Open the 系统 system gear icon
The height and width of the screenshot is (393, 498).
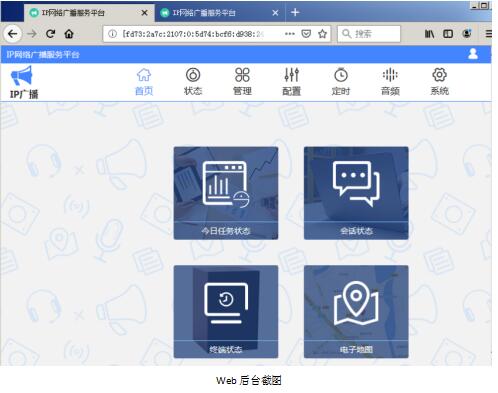439,75
